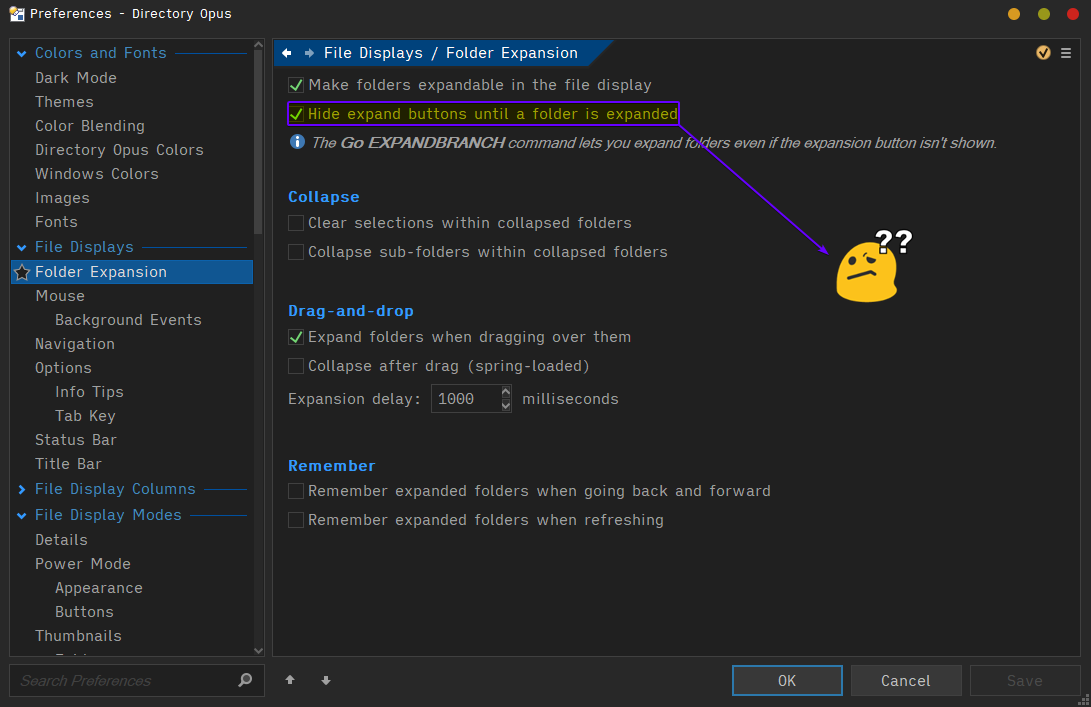This screenshot has height=707, width=1091.
Task: Open Navigation preferences
Action: click(74, 344)
